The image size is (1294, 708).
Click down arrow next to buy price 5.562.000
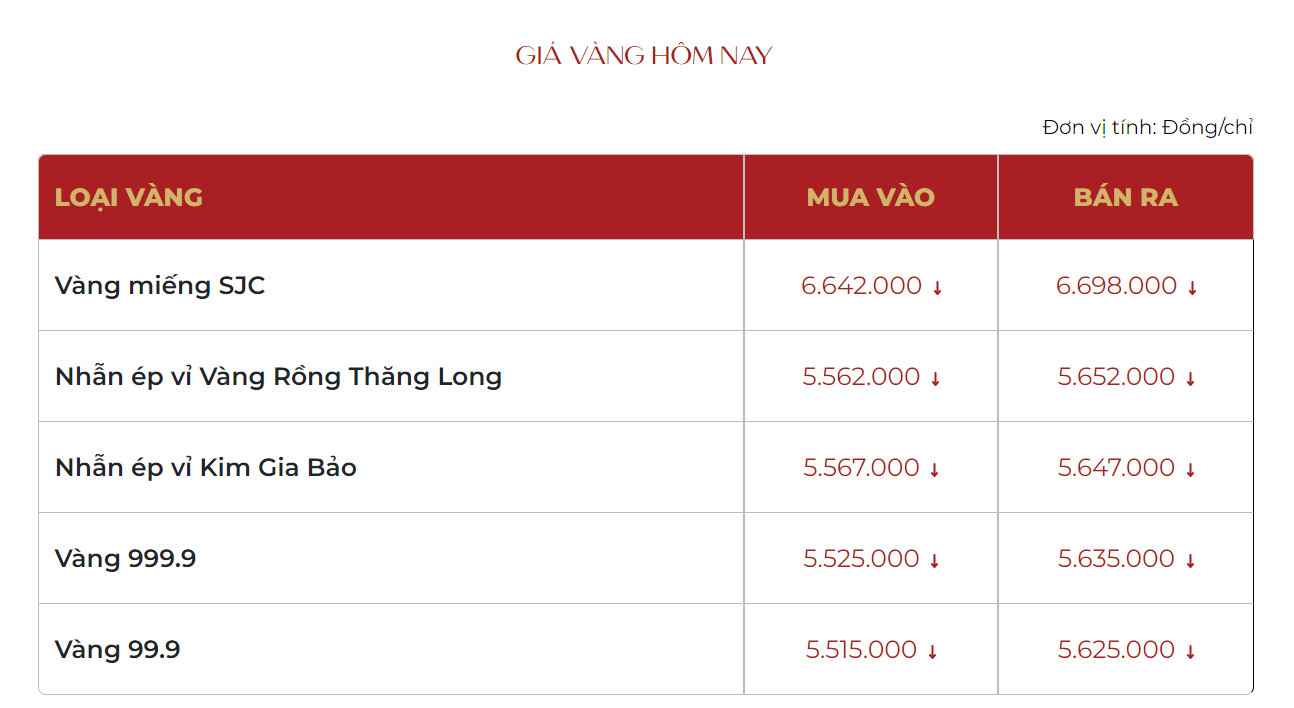[x=936, y=379]
